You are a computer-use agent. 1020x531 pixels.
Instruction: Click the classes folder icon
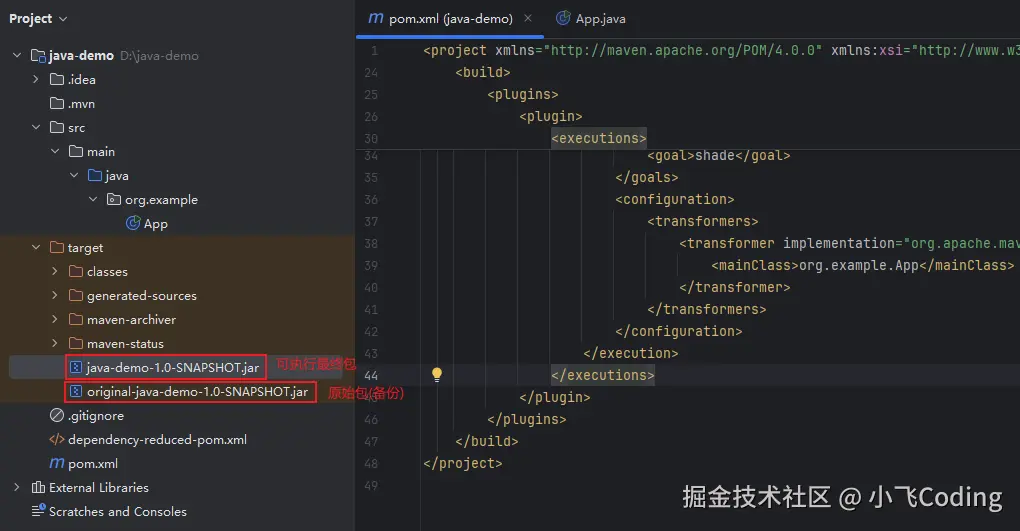76,271
